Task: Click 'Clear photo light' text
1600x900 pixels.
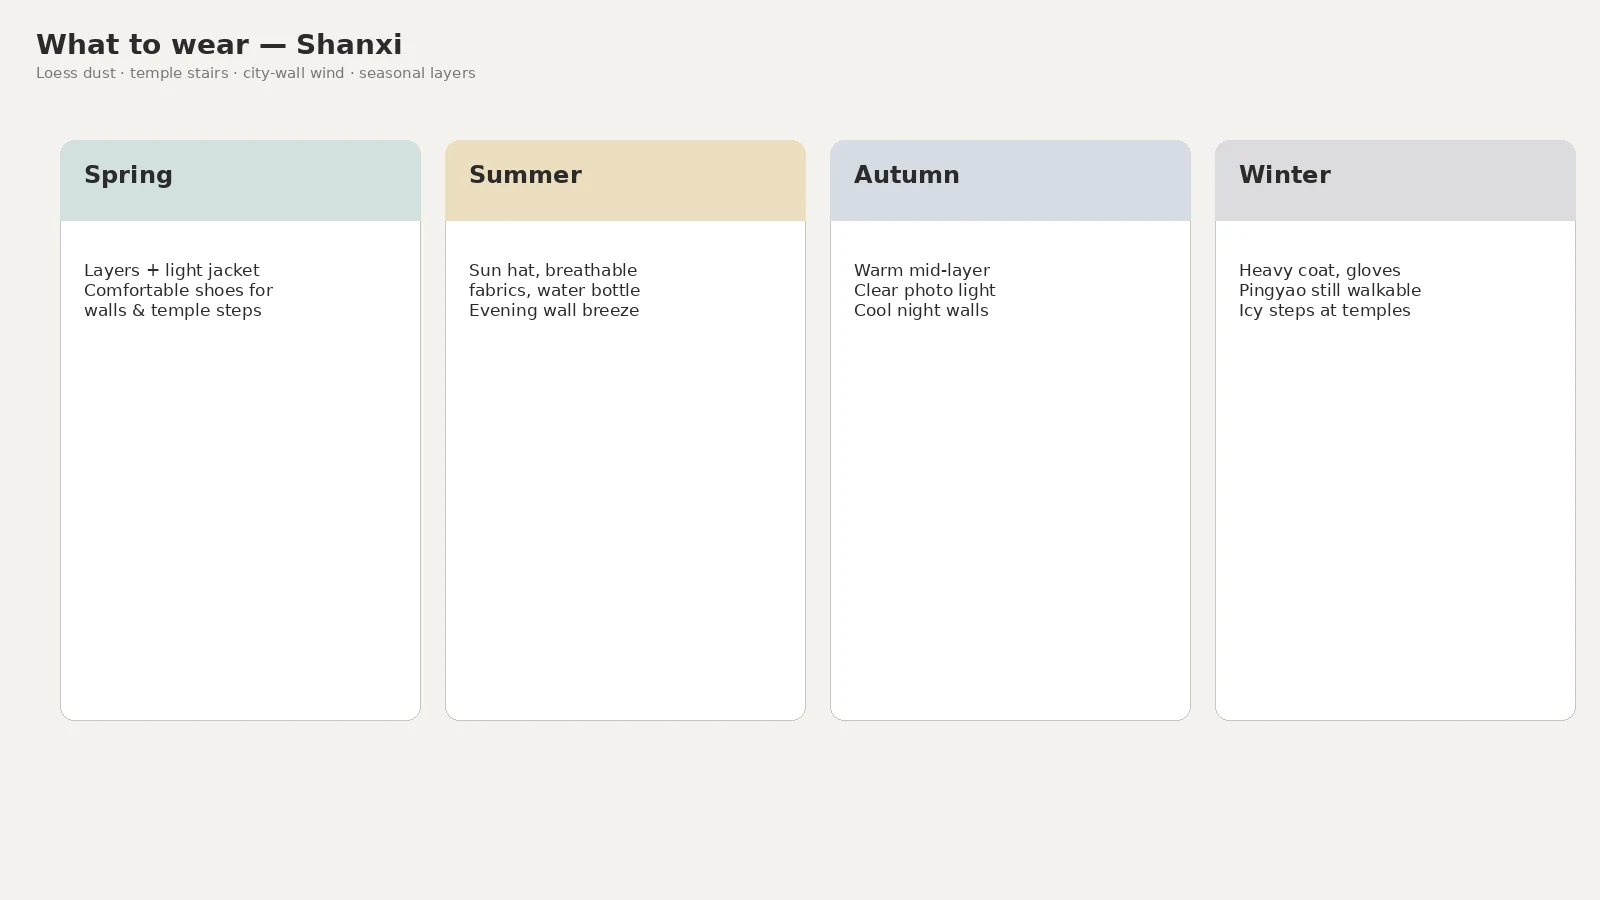Action: pos(925,290)
